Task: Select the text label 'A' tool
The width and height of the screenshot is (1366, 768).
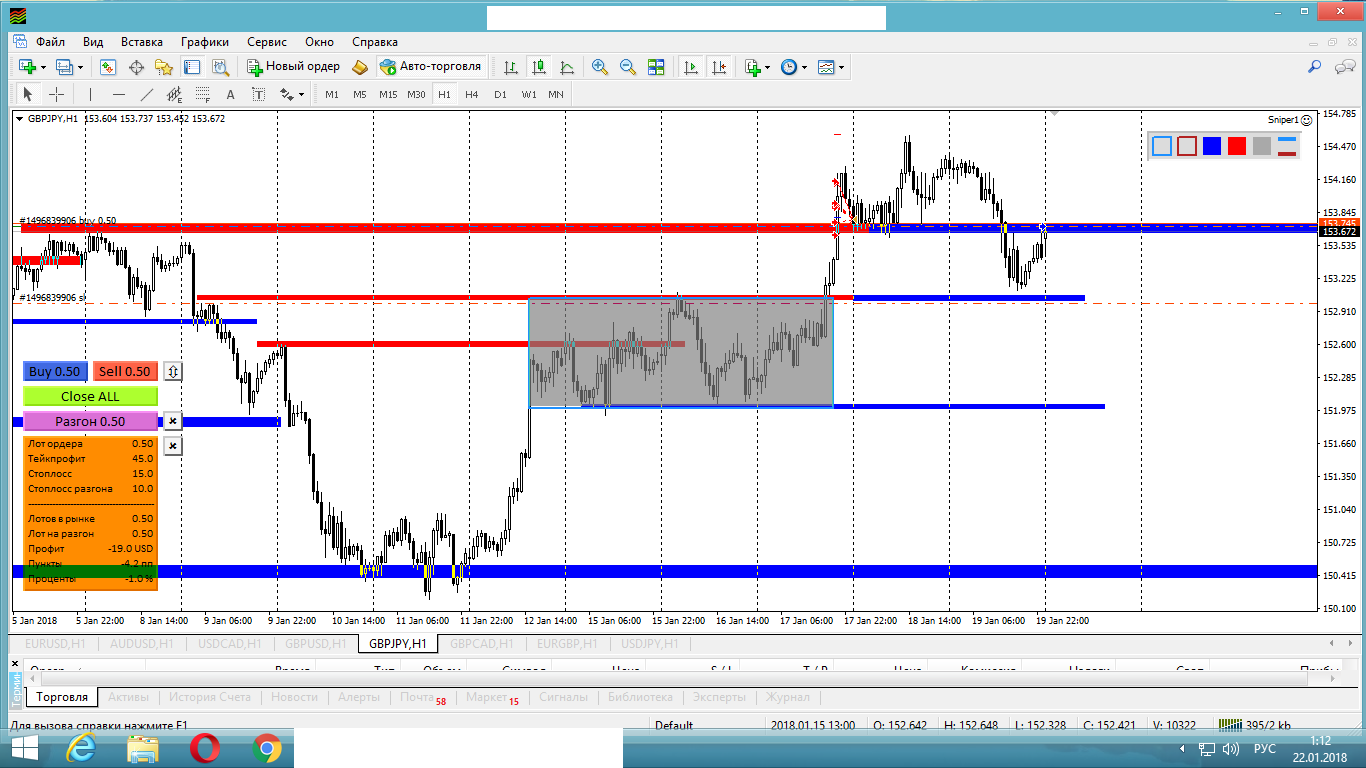Action: [x=230, y=95]
